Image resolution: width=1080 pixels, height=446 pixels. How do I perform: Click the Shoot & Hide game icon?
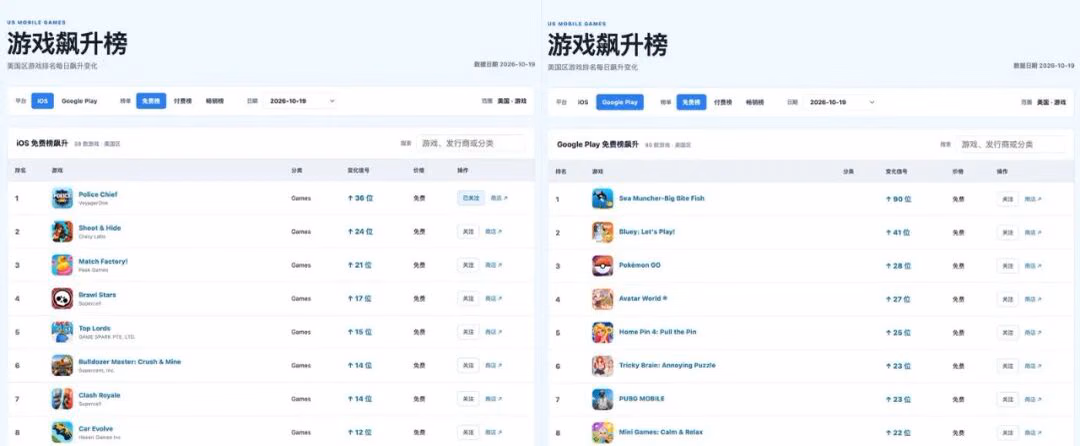coord(62,231)
